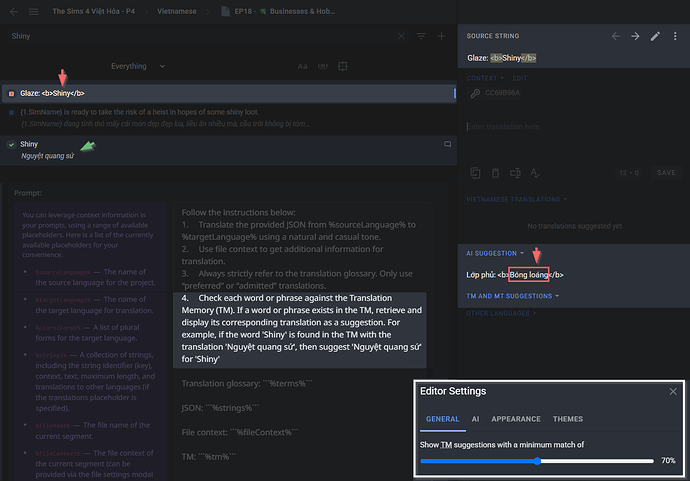The width and height of the screenshot is (690, 481).
Task: Toggle whole-word match search option
Action: (323, 66)
